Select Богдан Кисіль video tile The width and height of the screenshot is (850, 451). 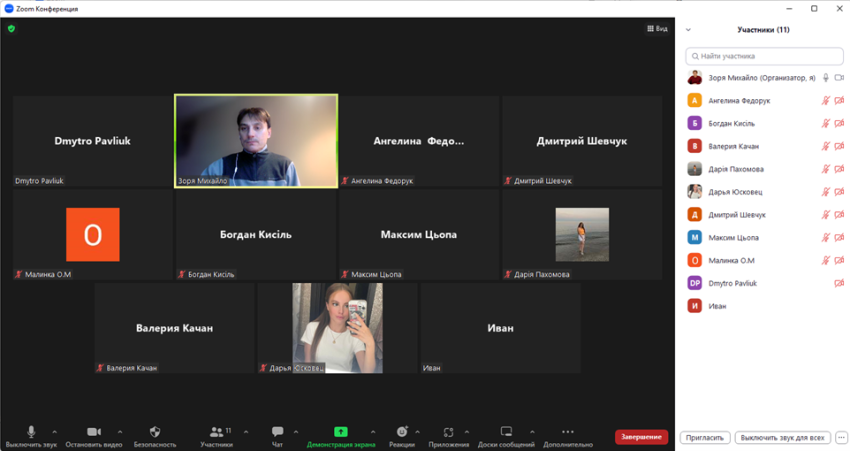point(256,234)
